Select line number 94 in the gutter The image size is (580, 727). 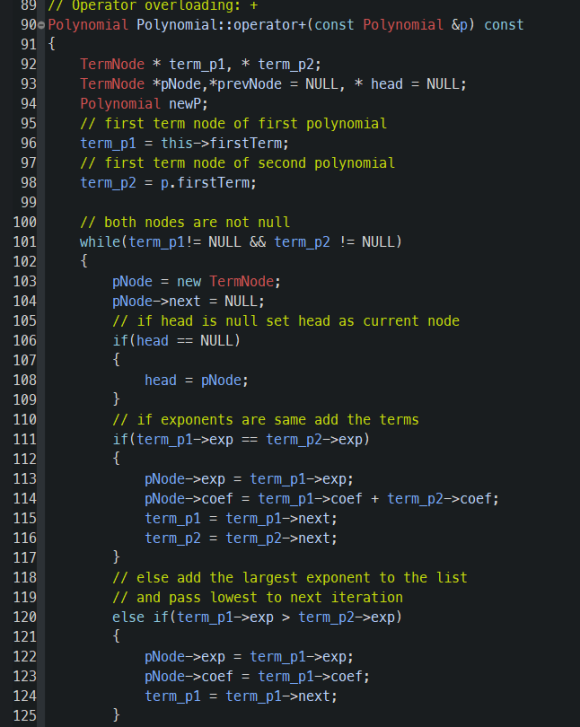(x=29, y=104)
